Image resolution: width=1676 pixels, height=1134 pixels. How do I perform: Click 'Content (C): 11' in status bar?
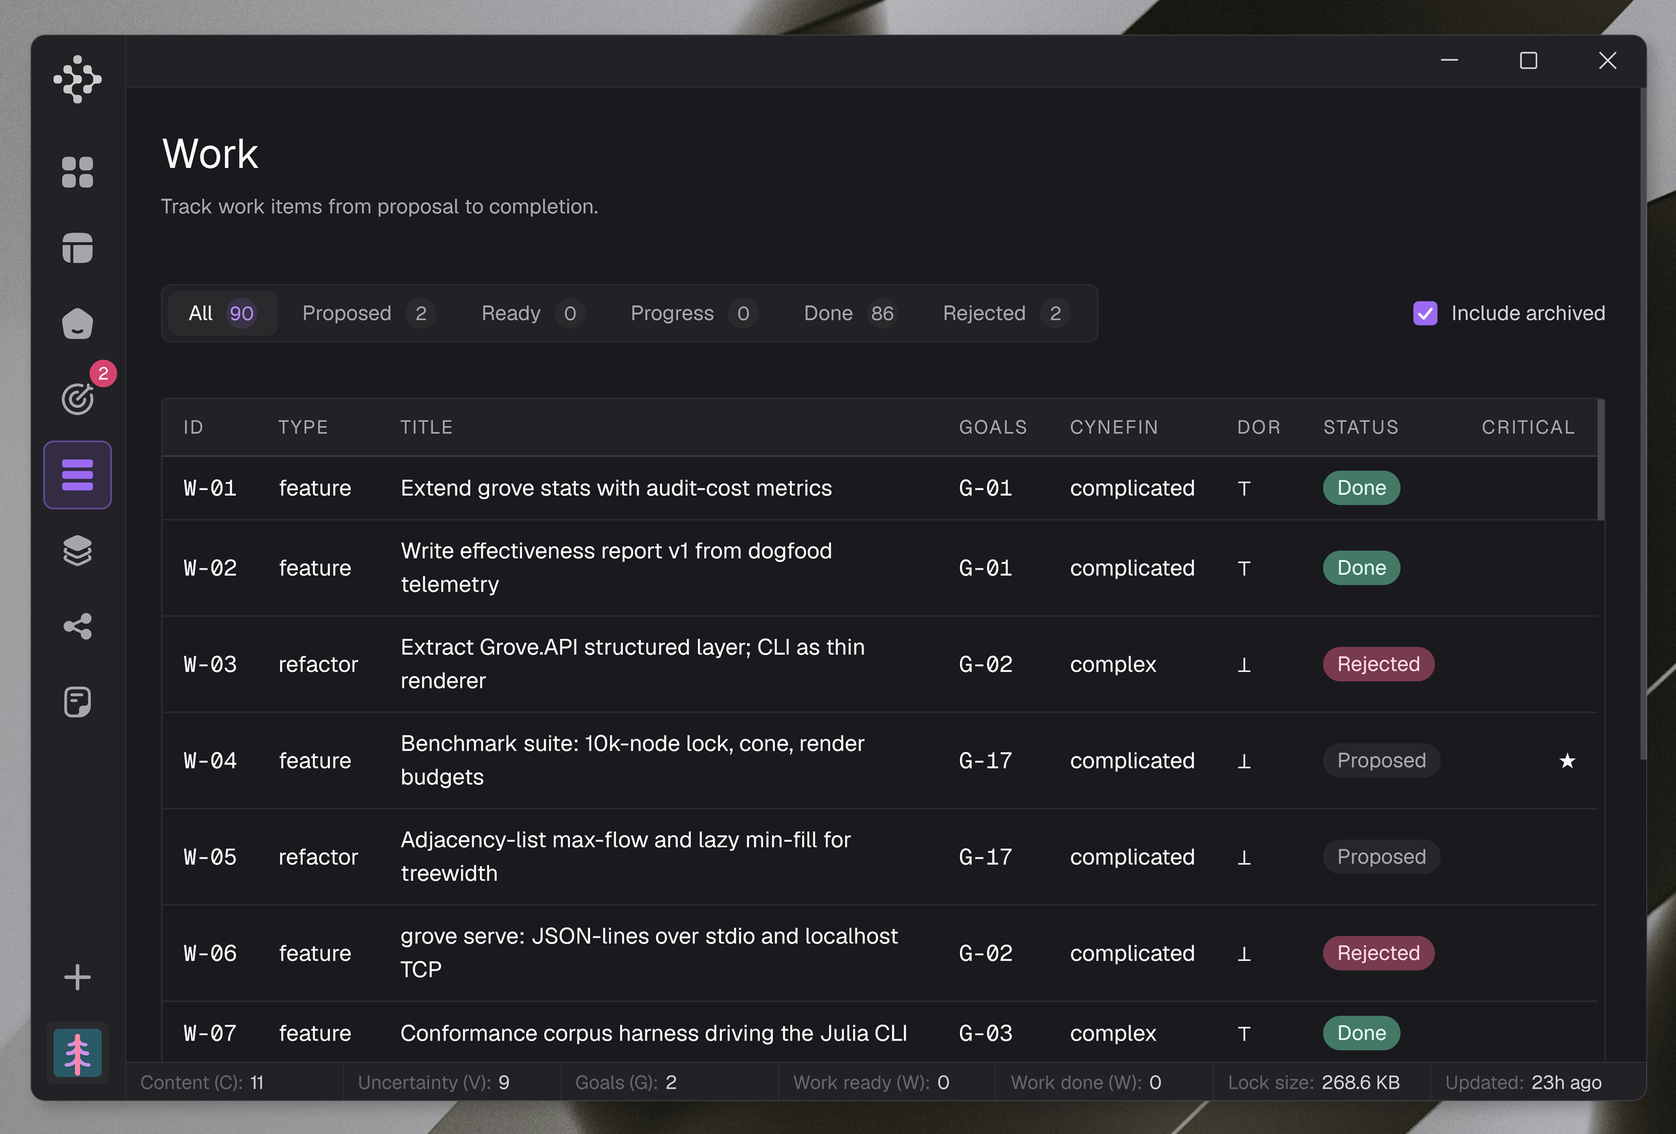pyautogui.click(x=202, y=1082)
